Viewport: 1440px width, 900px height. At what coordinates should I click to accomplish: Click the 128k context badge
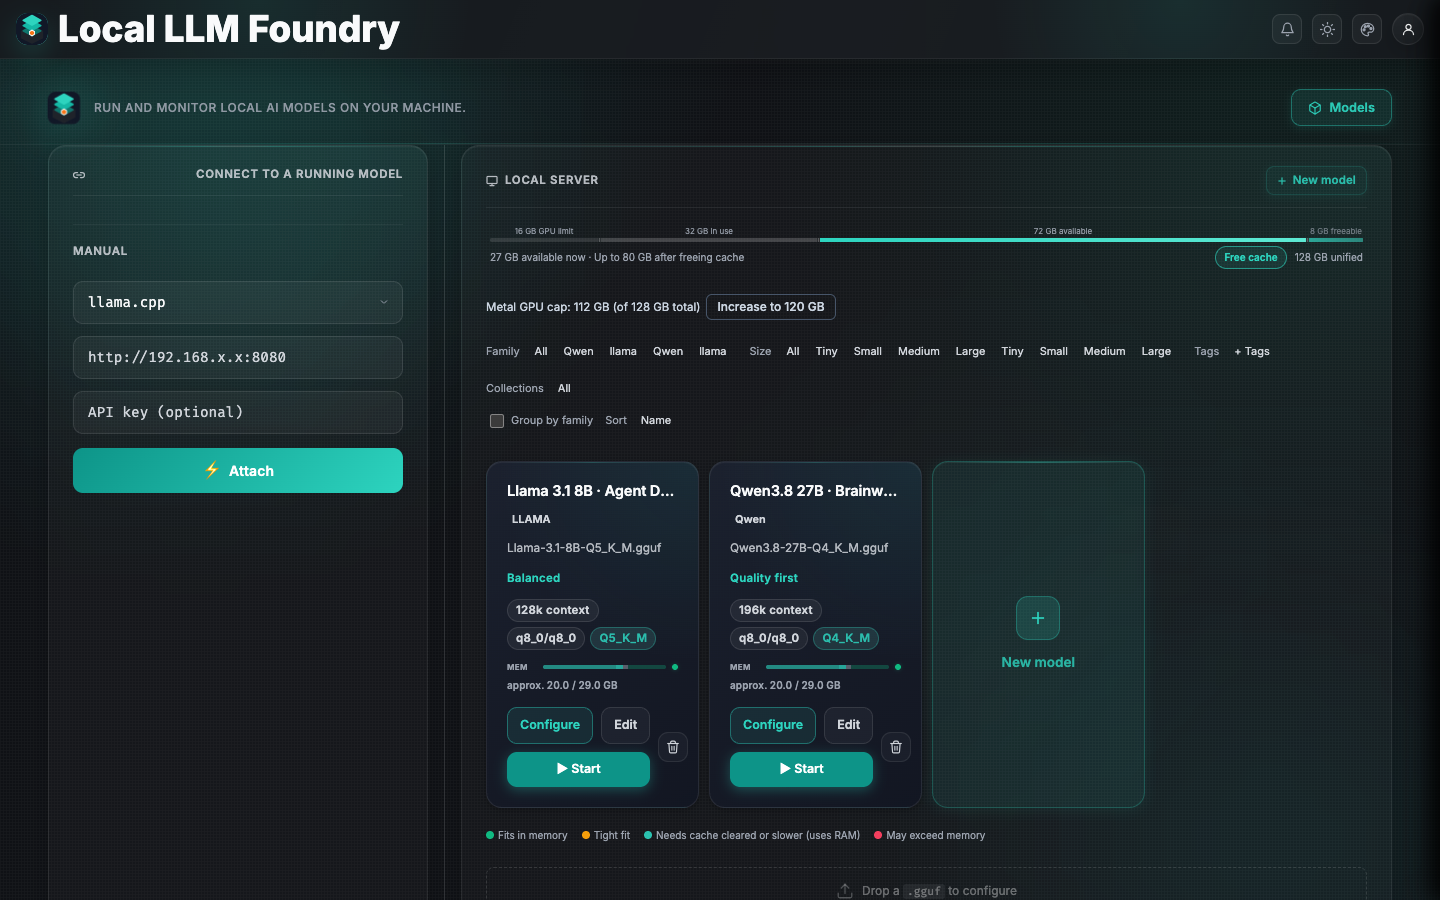tap(553, 610)
